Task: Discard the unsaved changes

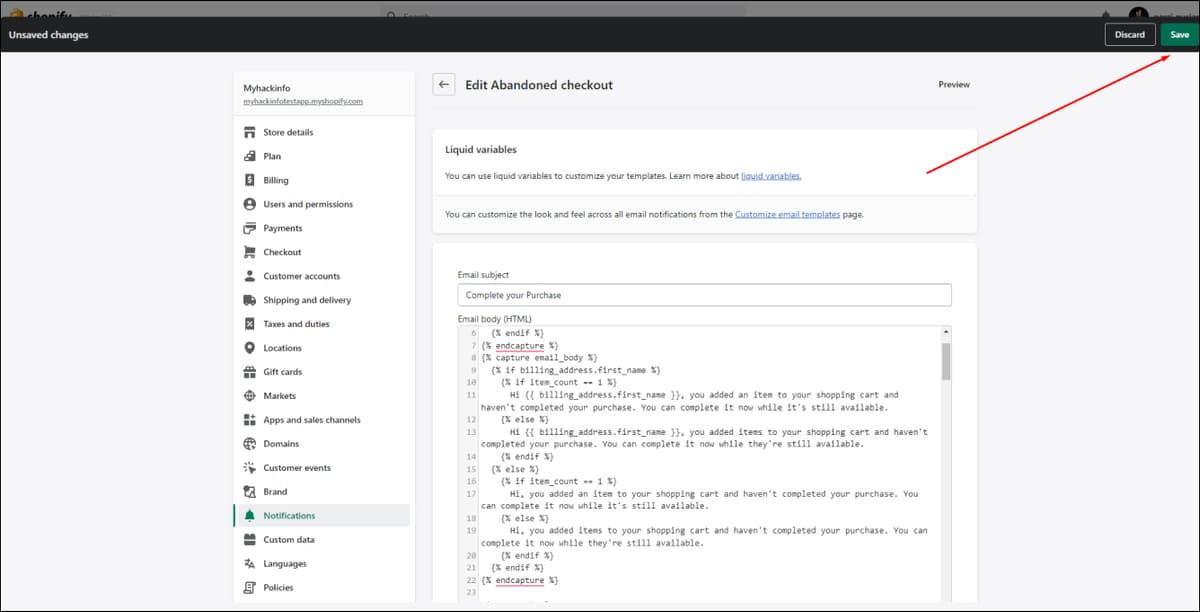Action: (x=1130, y=35)
